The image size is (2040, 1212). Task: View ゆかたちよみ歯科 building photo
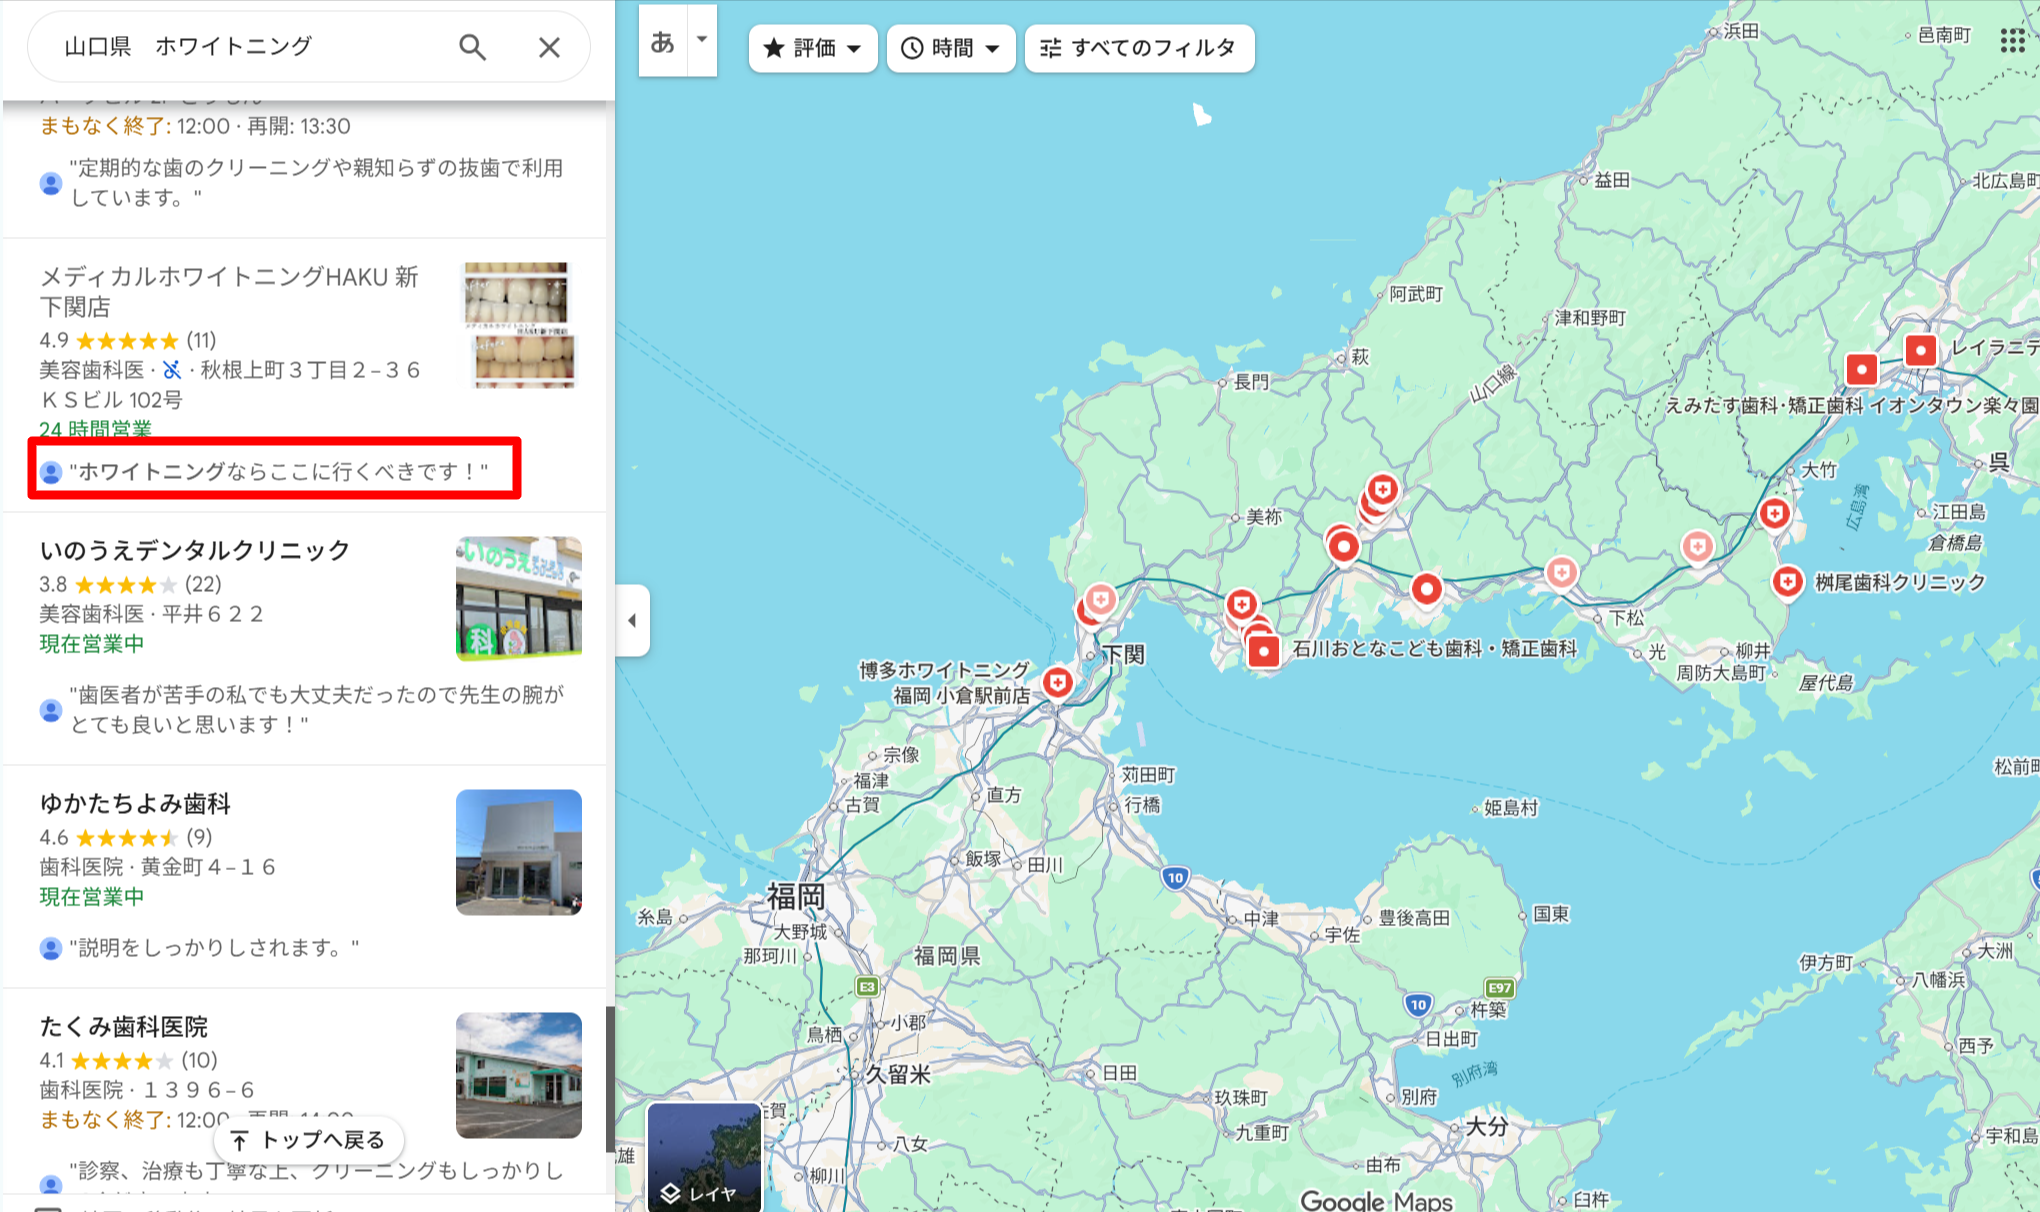519,852
